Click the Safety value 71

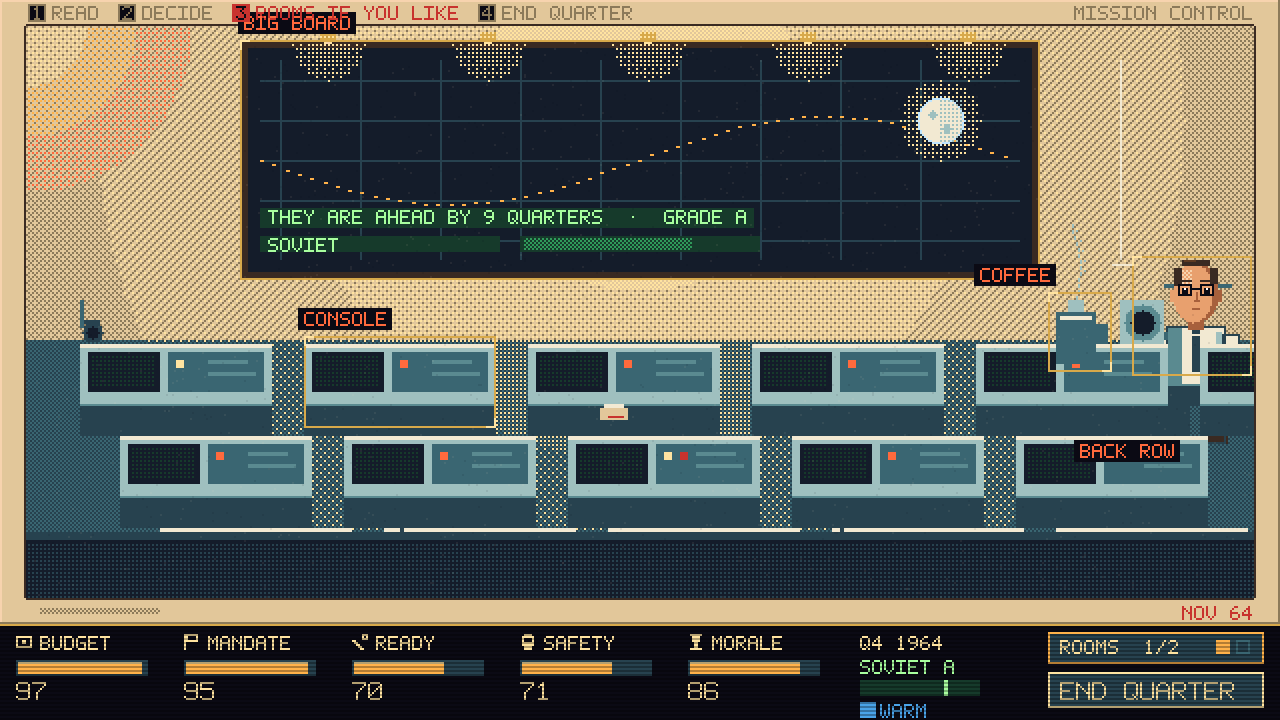pos(534,691)
